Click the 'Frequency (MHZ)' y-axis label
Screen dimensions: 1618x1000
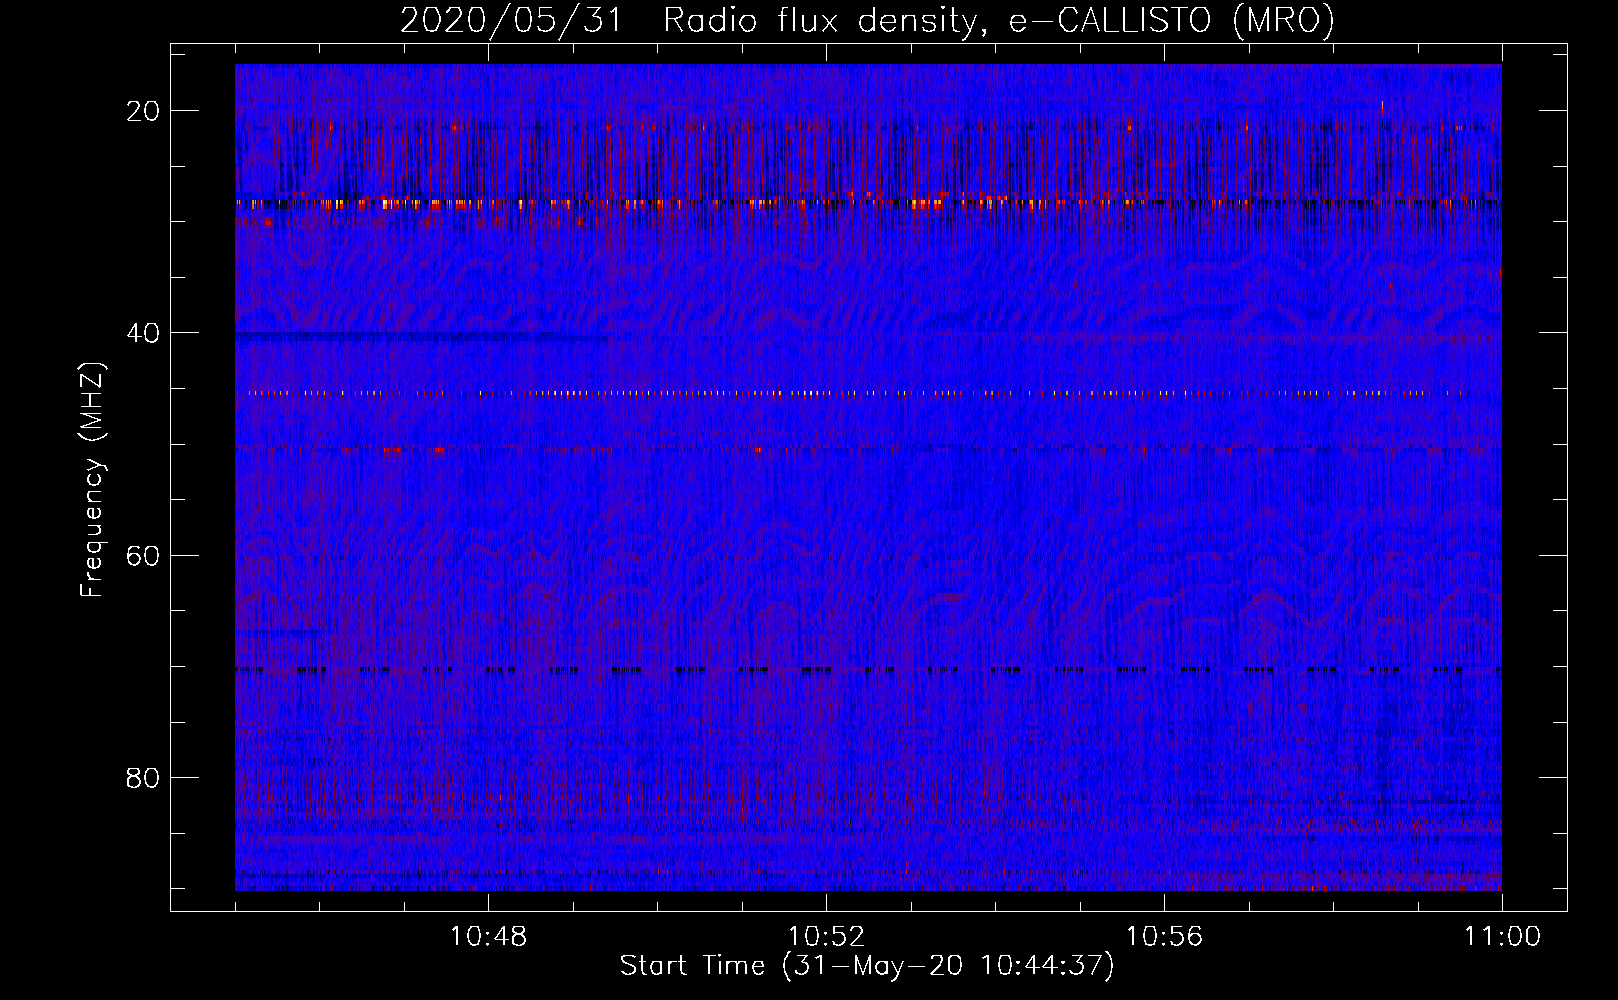(x=92, y=480)
